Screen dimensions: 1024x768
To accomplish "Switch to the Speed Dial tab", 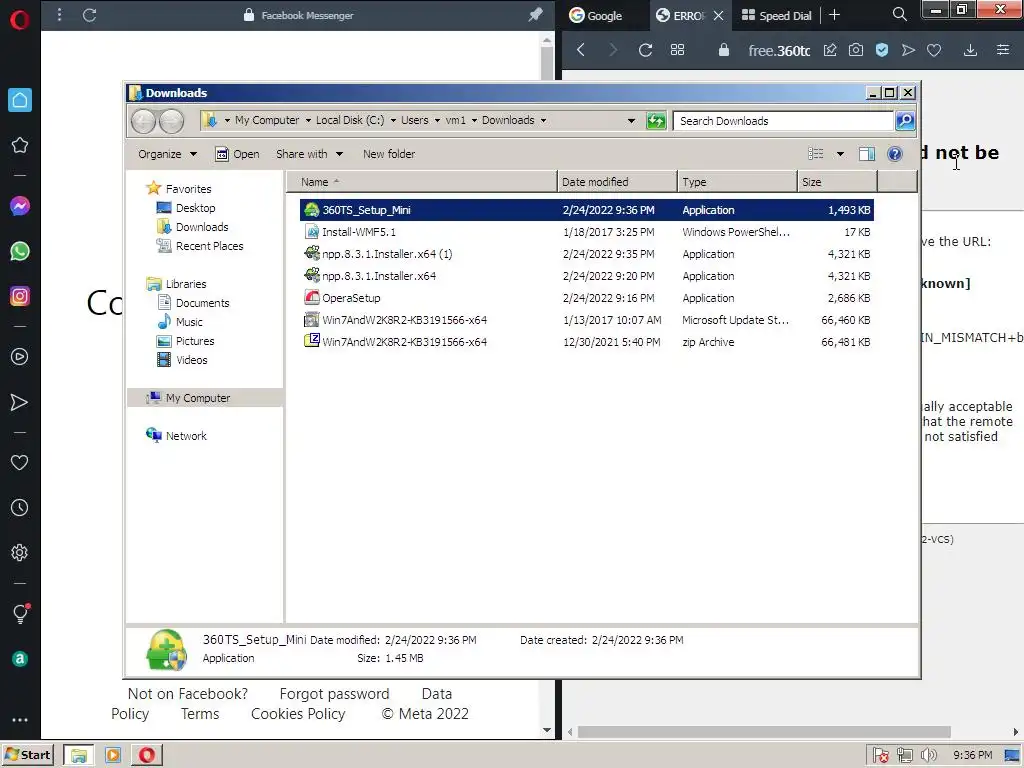I will 776,15.
